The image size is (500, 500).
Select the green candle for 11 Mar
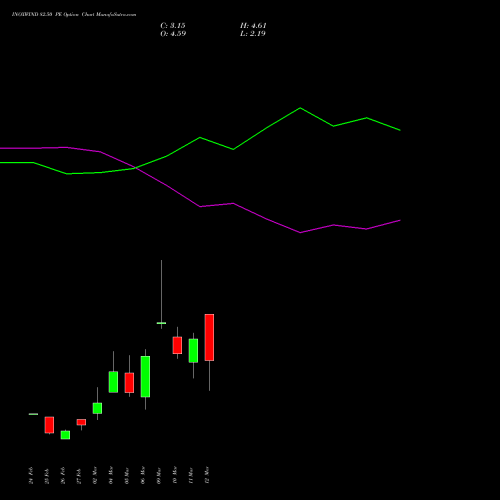(193, 351)
